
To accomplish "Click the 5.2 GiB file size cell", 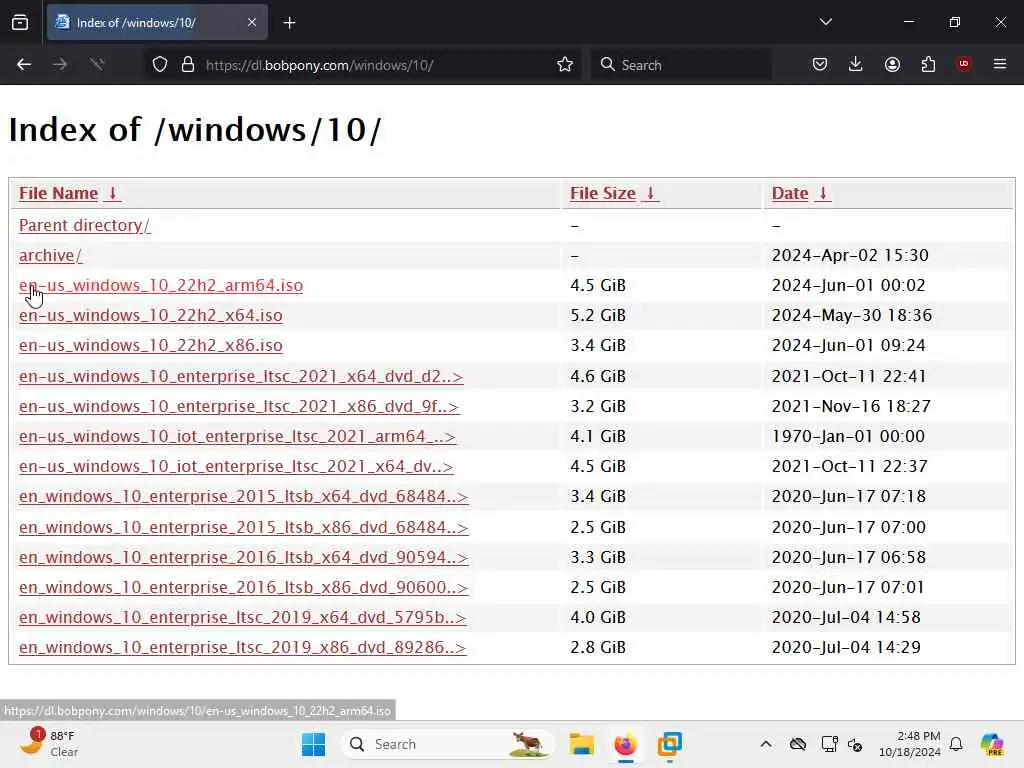I will click(x=598, y=315).
